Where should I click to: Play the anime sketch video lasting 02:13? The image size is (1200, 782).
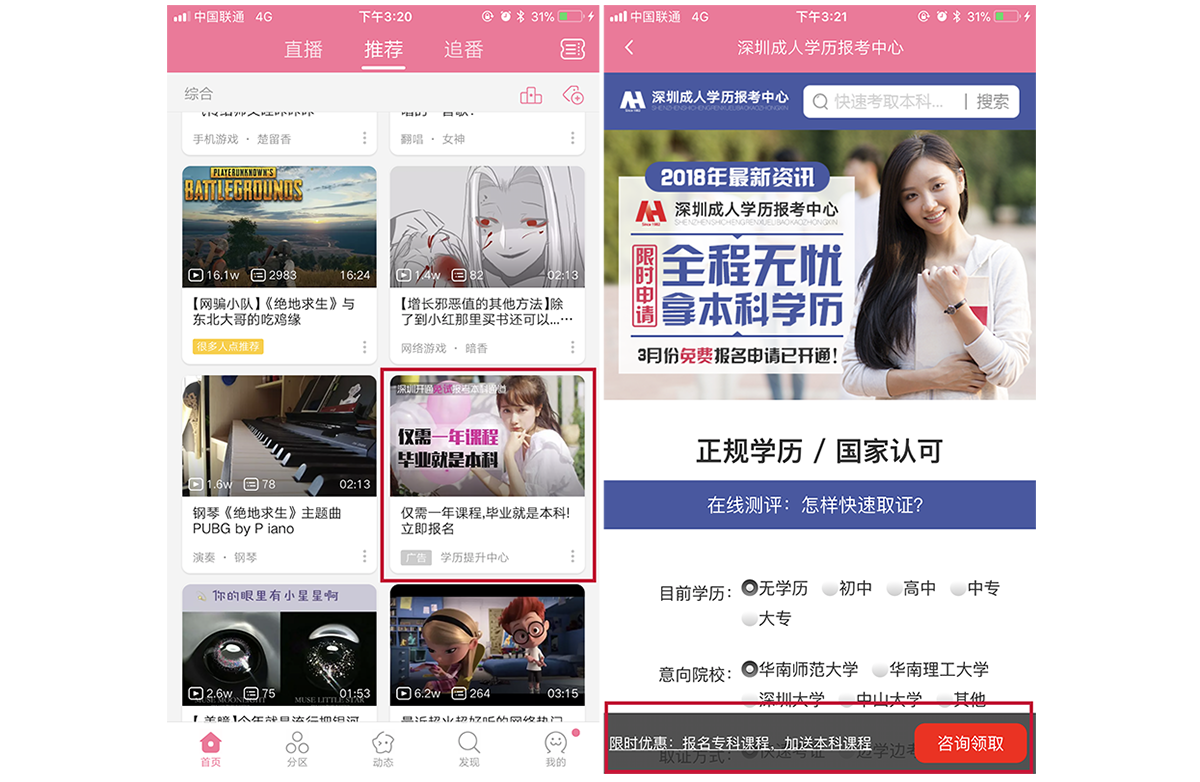point(487,227)
